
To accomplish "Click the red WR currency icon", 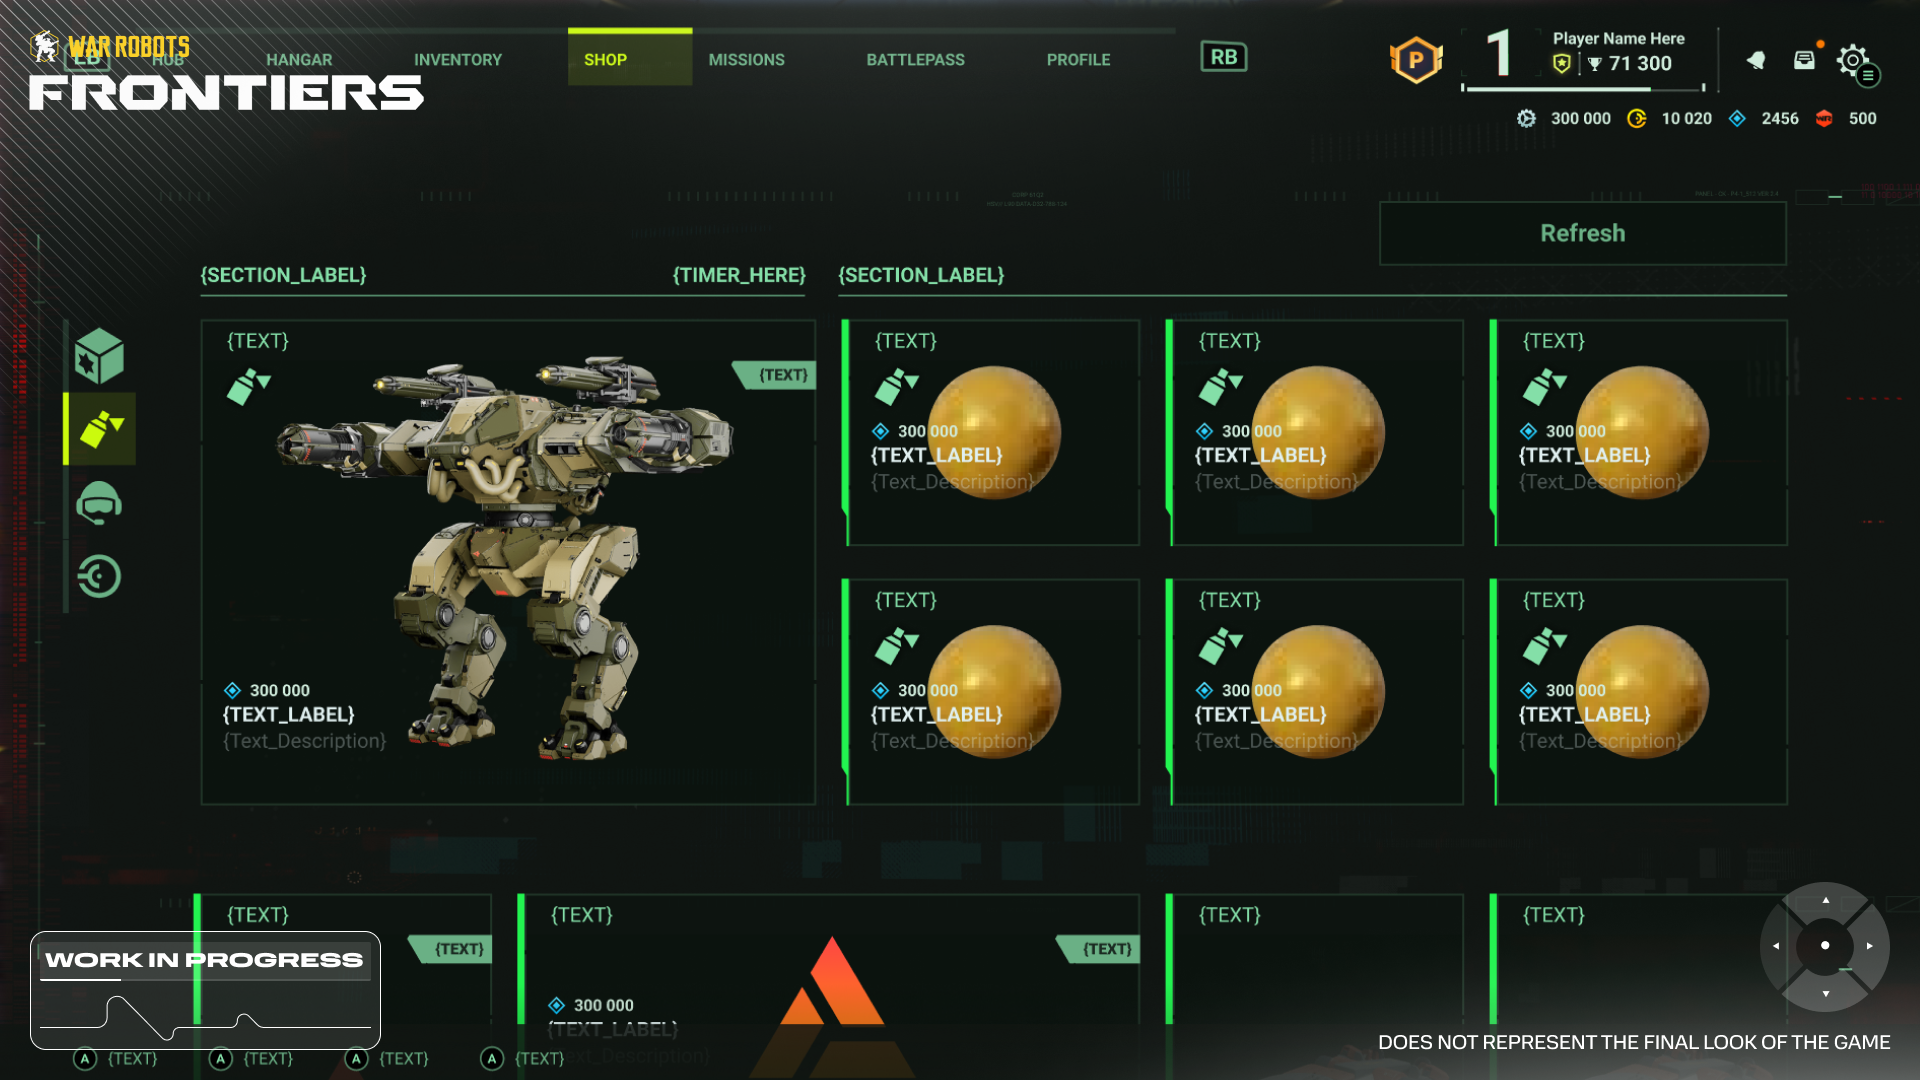I will [1824, 119].
